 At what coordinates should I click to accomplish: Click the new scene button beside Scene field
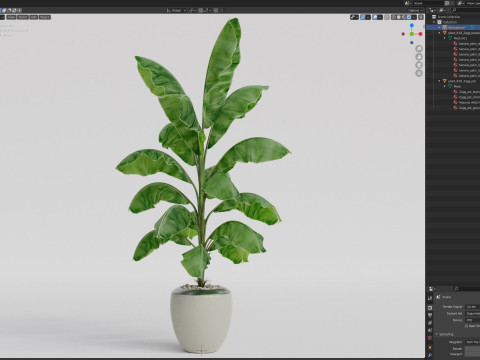point(447,3)
